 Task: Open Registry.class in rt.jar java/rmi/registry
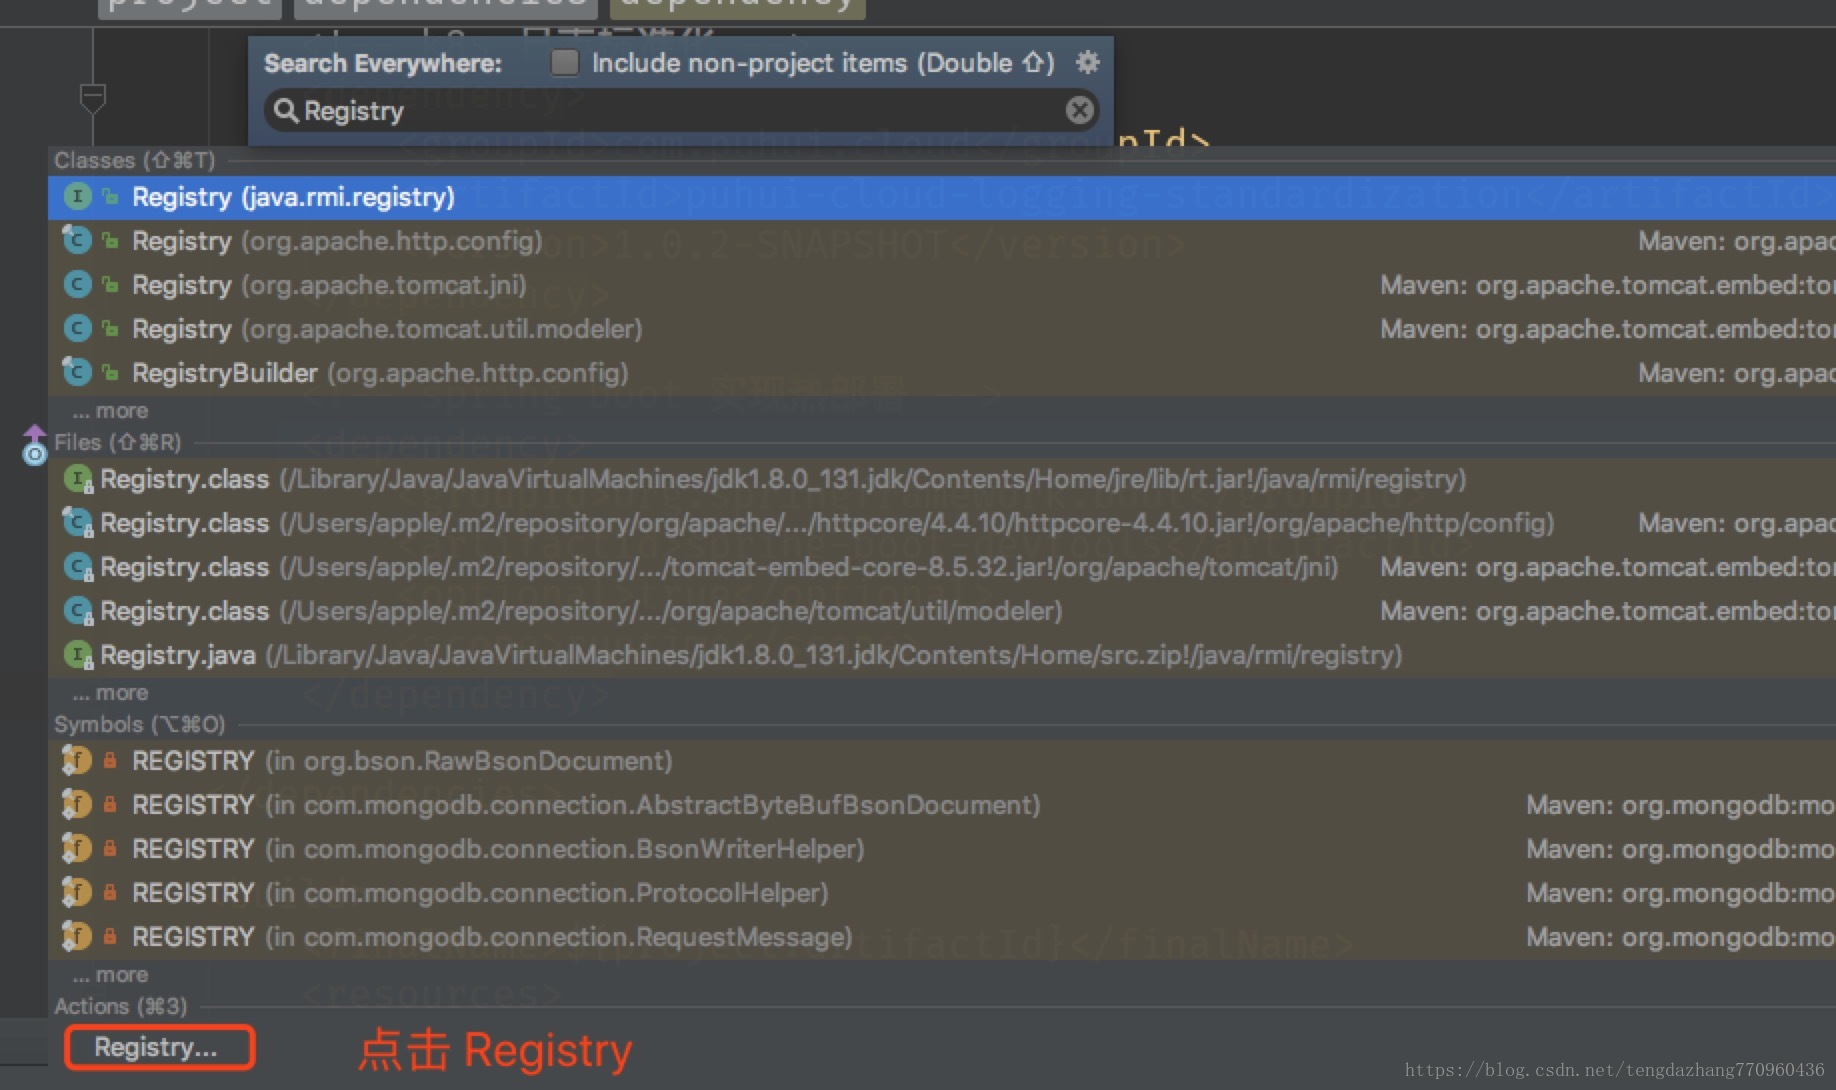(x=941, y=479)
